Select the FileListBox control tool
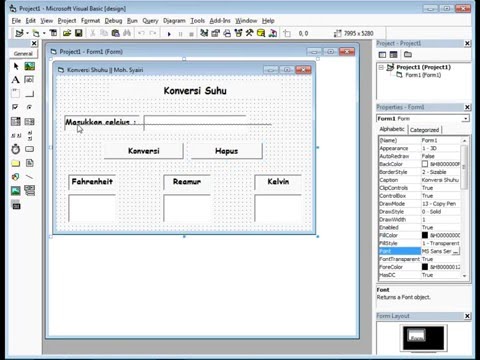Screen dimensions: 480x360 click(x=29, y=163)
